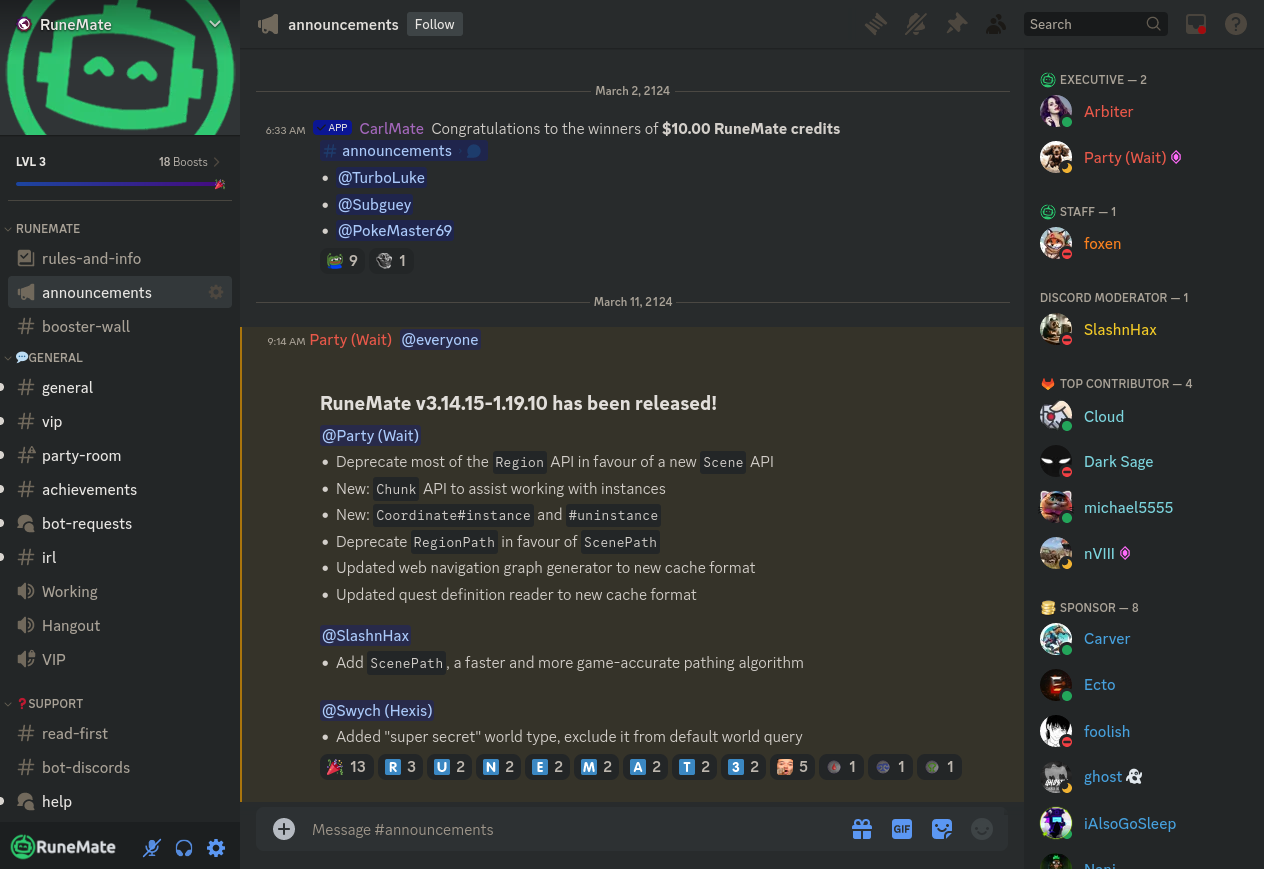This screenshot has width=1264, height=869.
Task: Open the booster-wall channel
Action: click(x=120, y=327)
